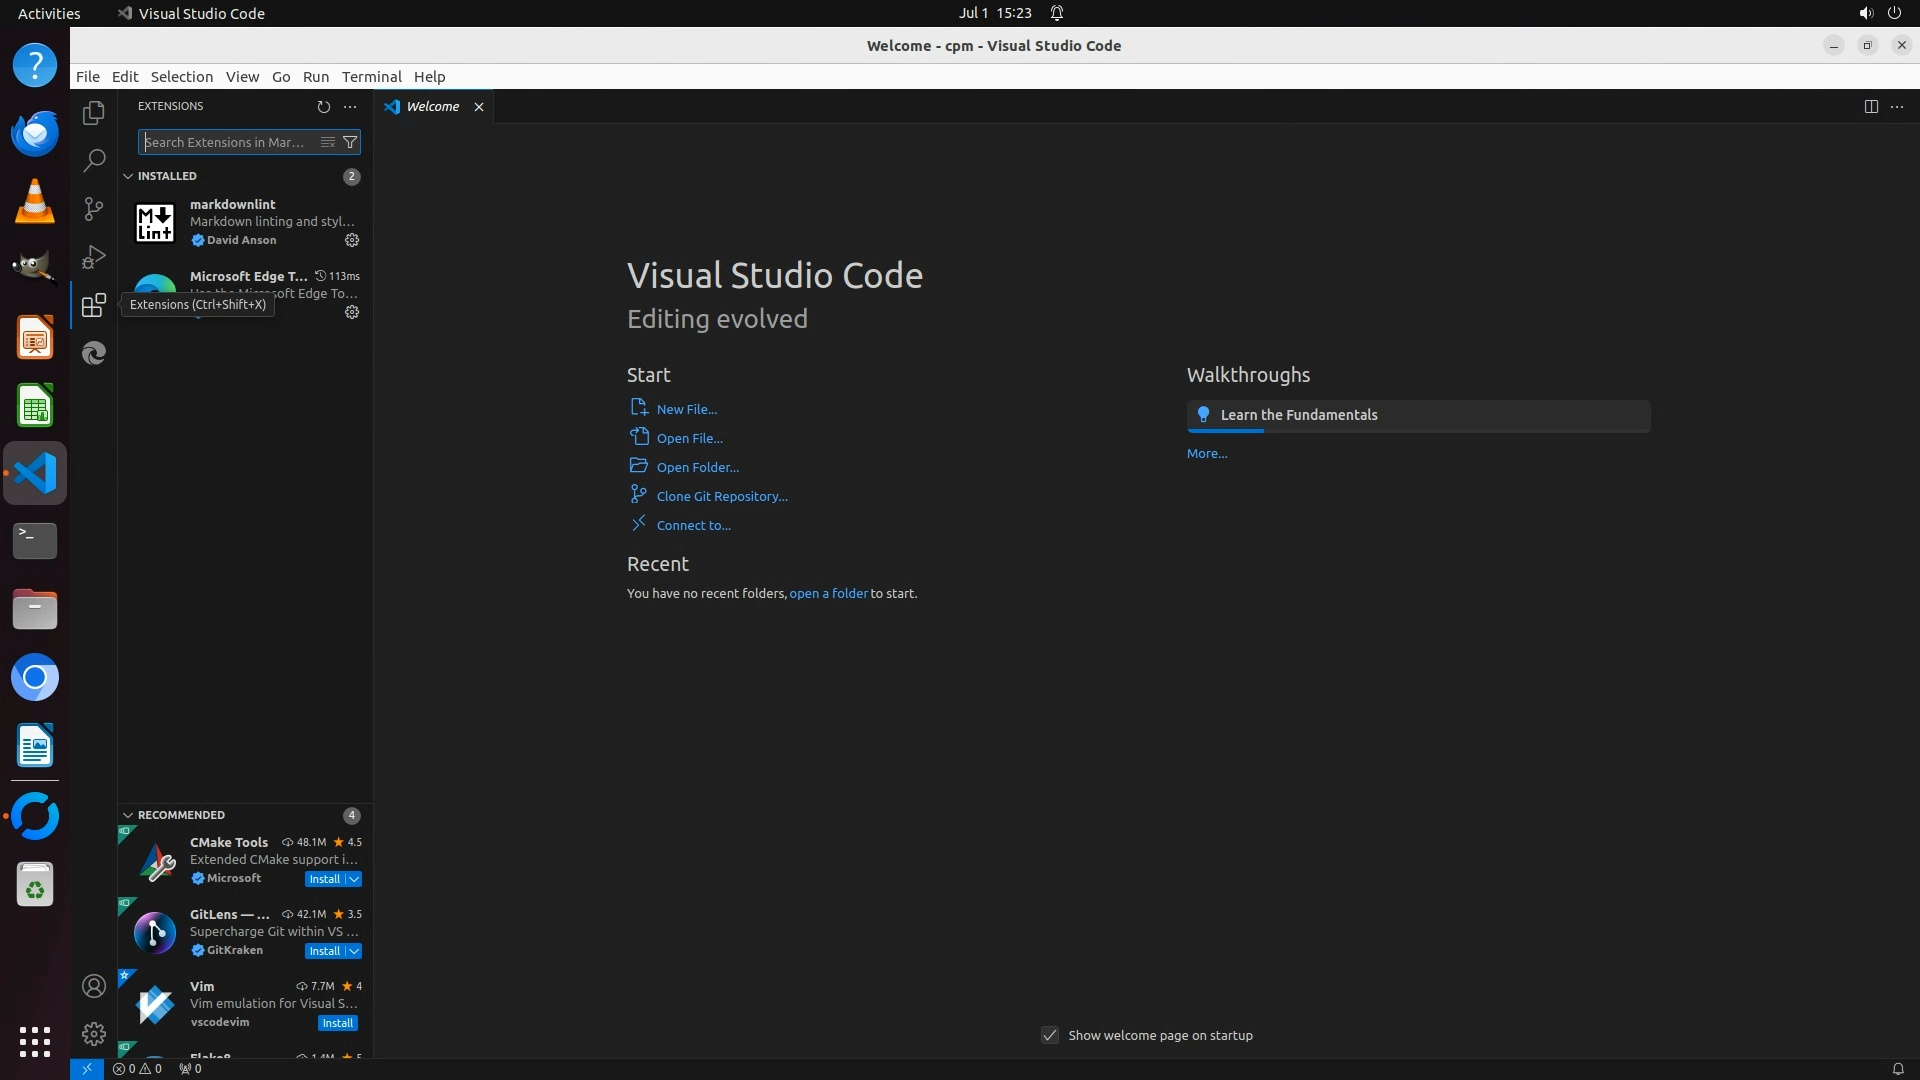
Task: Focus the Search Extensions in Marketplace field
Action: click(227, 142)
